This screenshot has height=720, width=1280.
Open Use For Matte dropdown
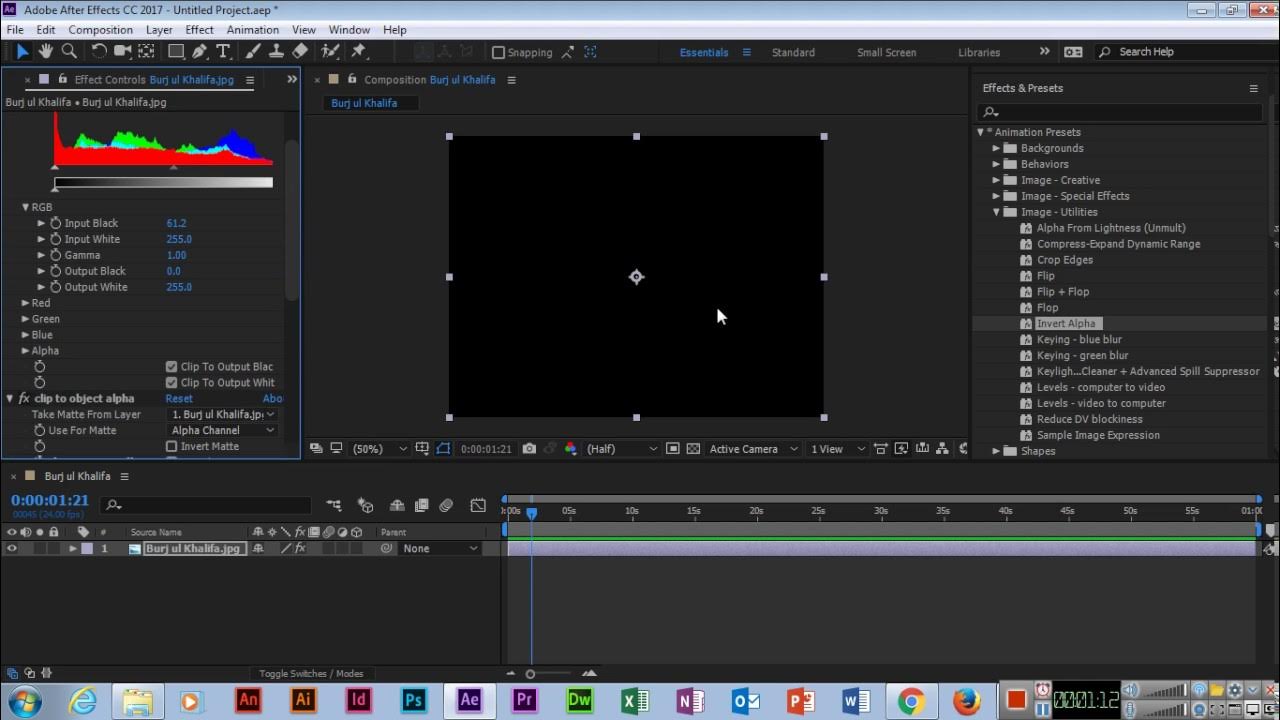(223, 430)
